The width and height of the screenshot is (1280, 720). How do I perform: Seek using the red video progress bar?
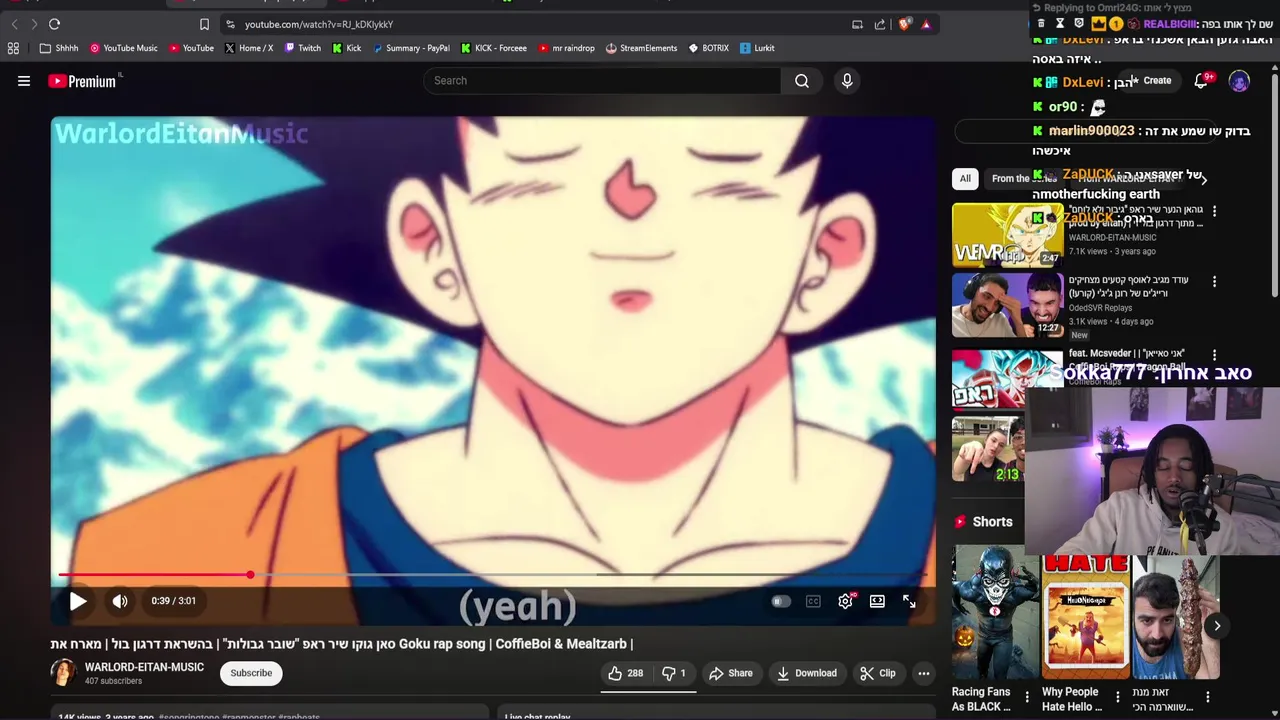click(x=494, y=575)
